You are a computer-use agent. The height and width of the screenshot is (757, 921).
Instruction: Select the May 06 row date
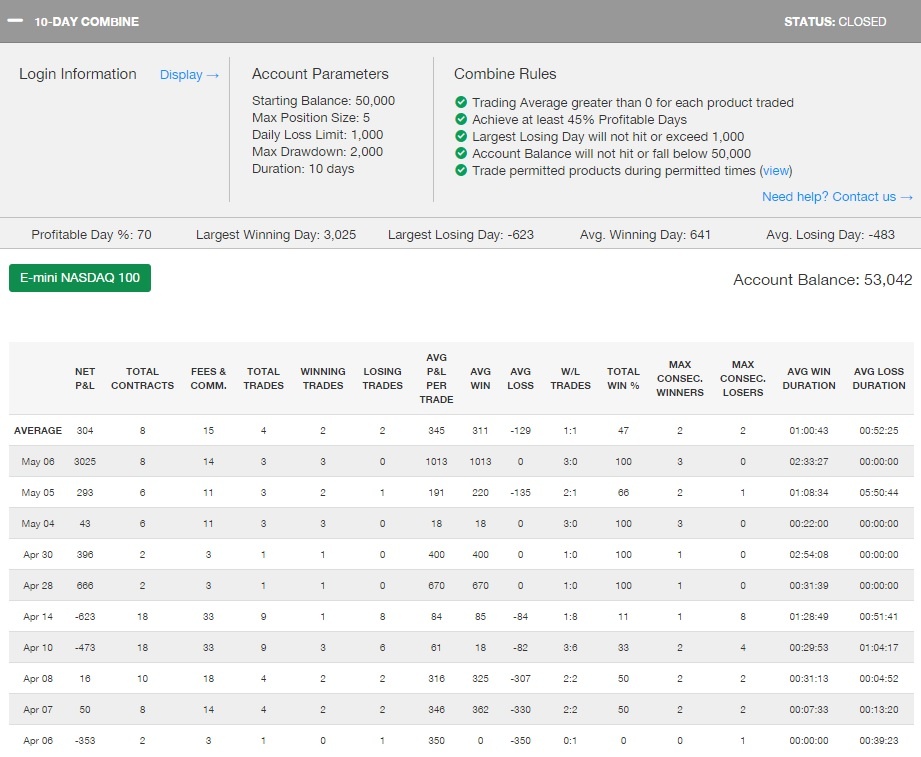tap(38, 462)
